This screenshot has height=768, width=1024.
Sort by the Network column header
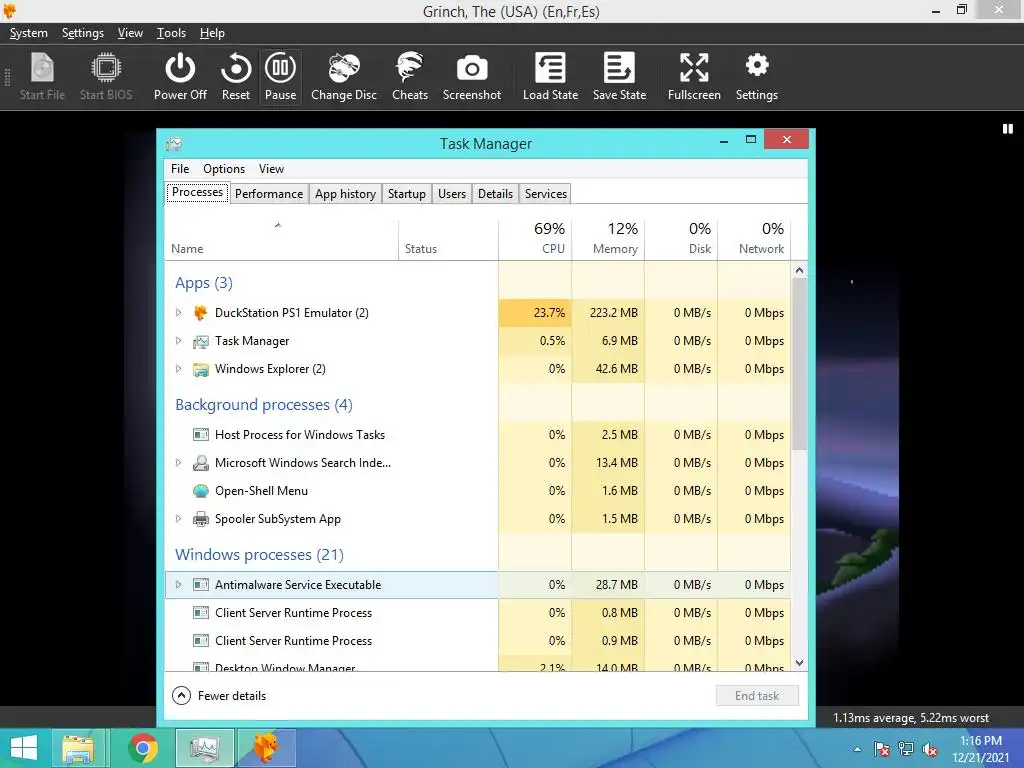(754, 238)
